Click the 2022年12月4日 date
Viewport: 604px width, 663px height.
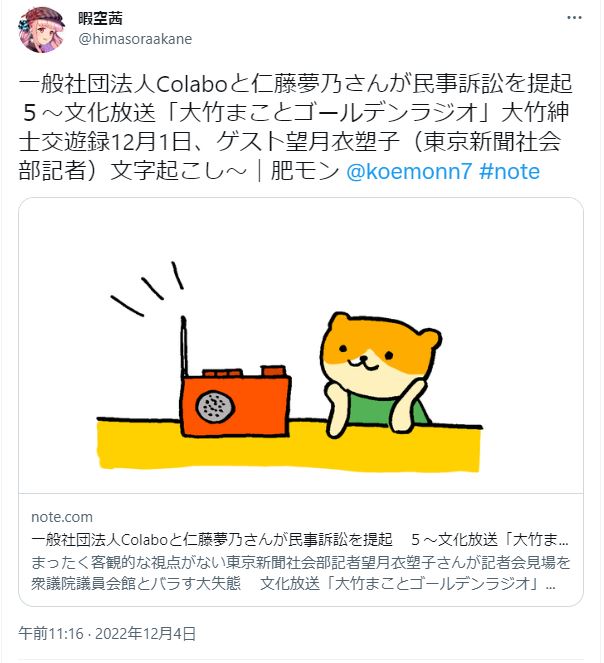pos(146,633)
